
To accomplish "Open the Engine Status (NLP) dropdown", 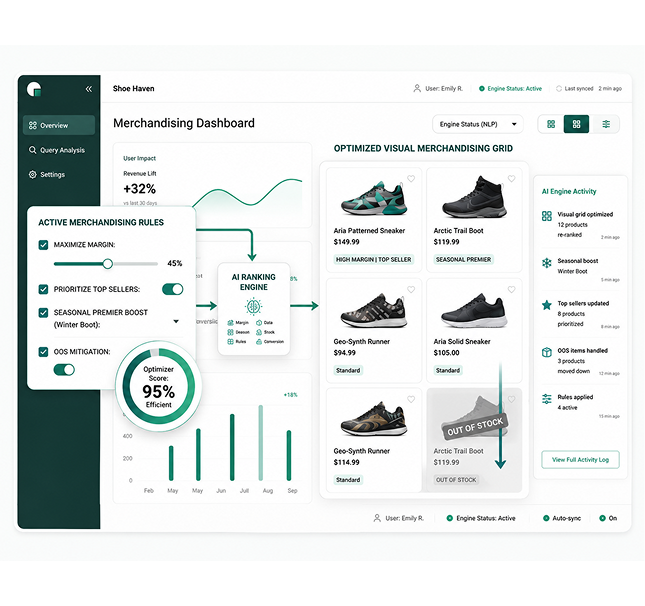I will (x=478, y=124).
